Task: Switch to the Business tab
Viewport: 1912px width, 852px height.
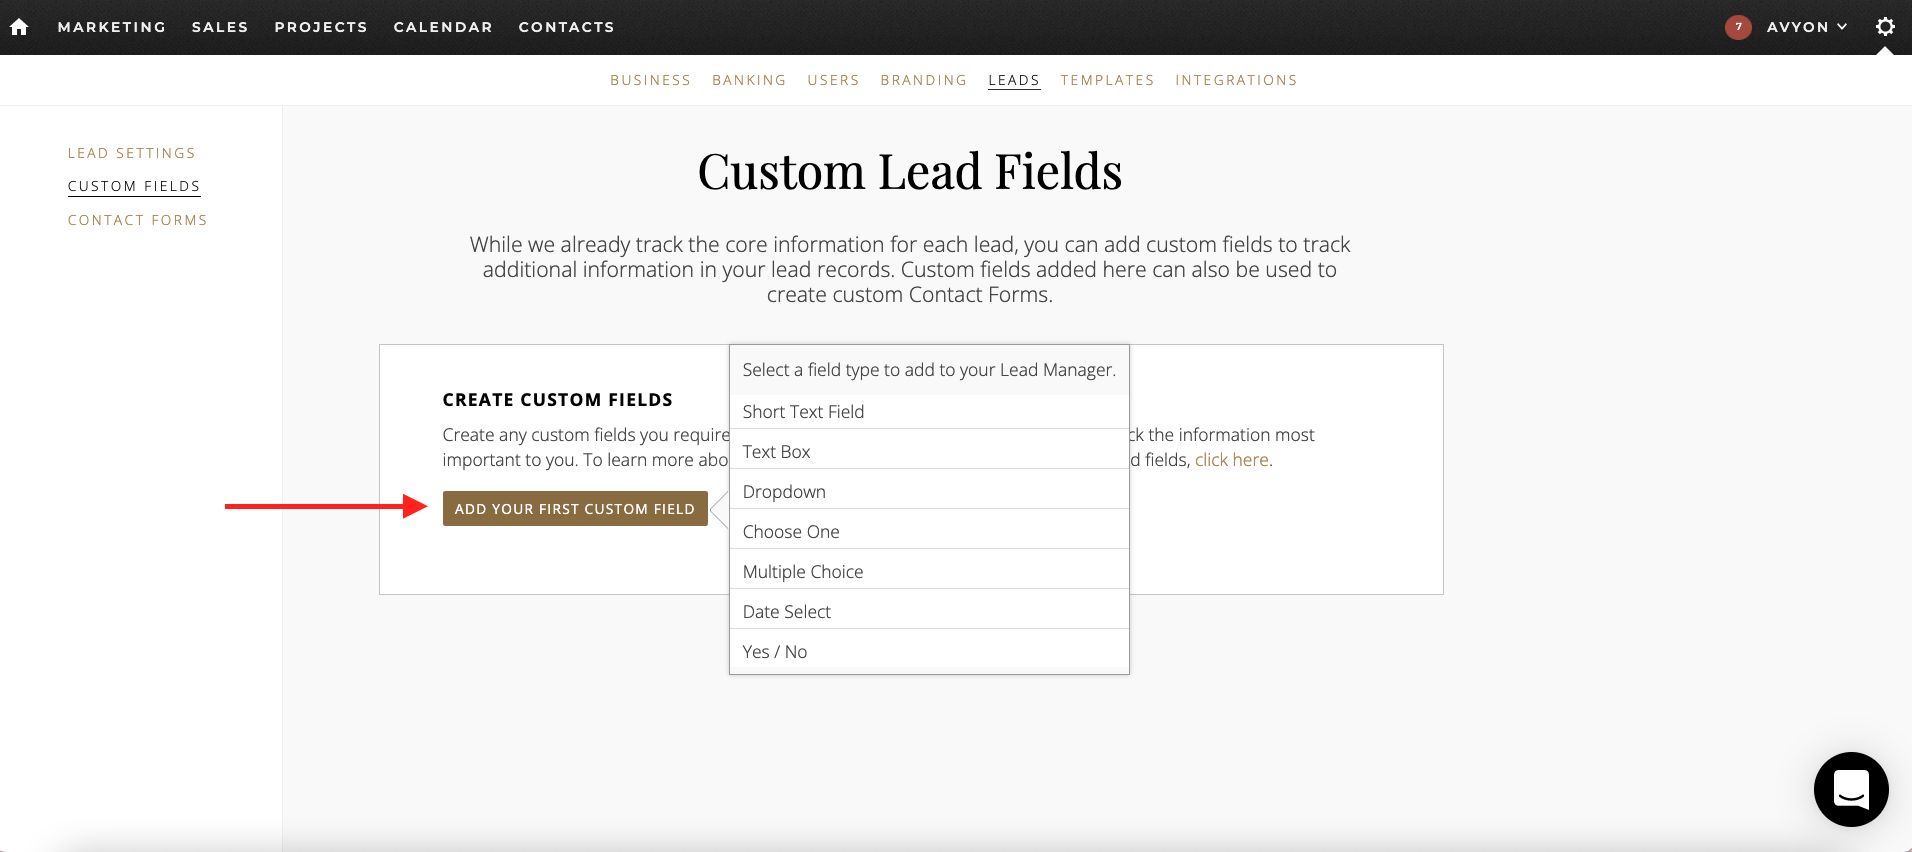Action: tap(650, 80)
